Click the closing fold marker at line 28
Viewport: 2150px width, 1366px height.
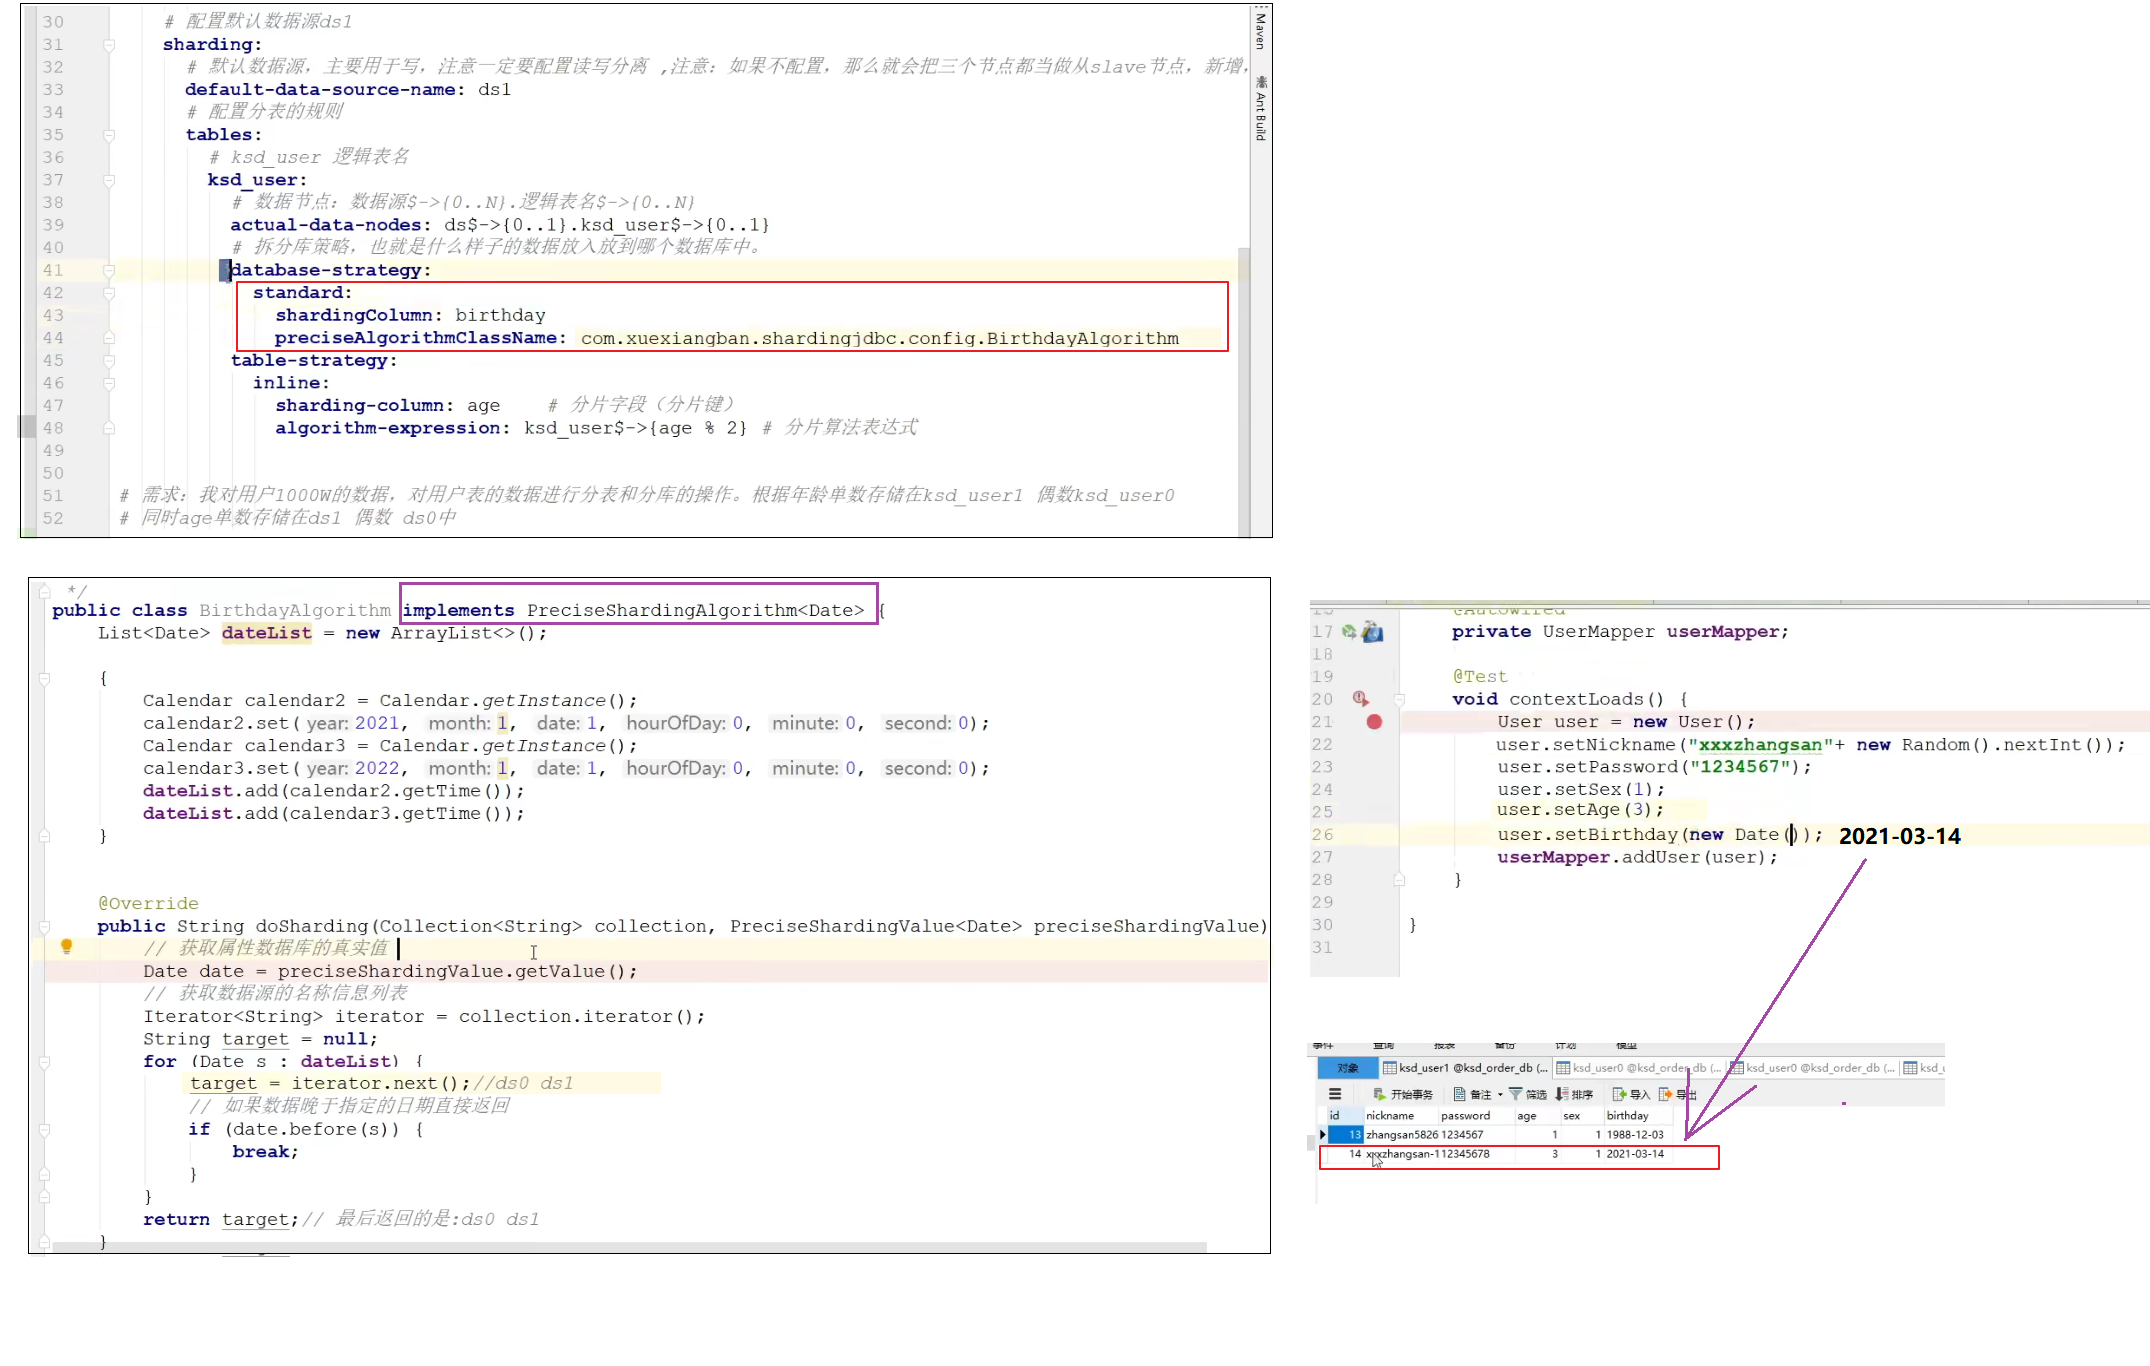tap(1399, 880)
